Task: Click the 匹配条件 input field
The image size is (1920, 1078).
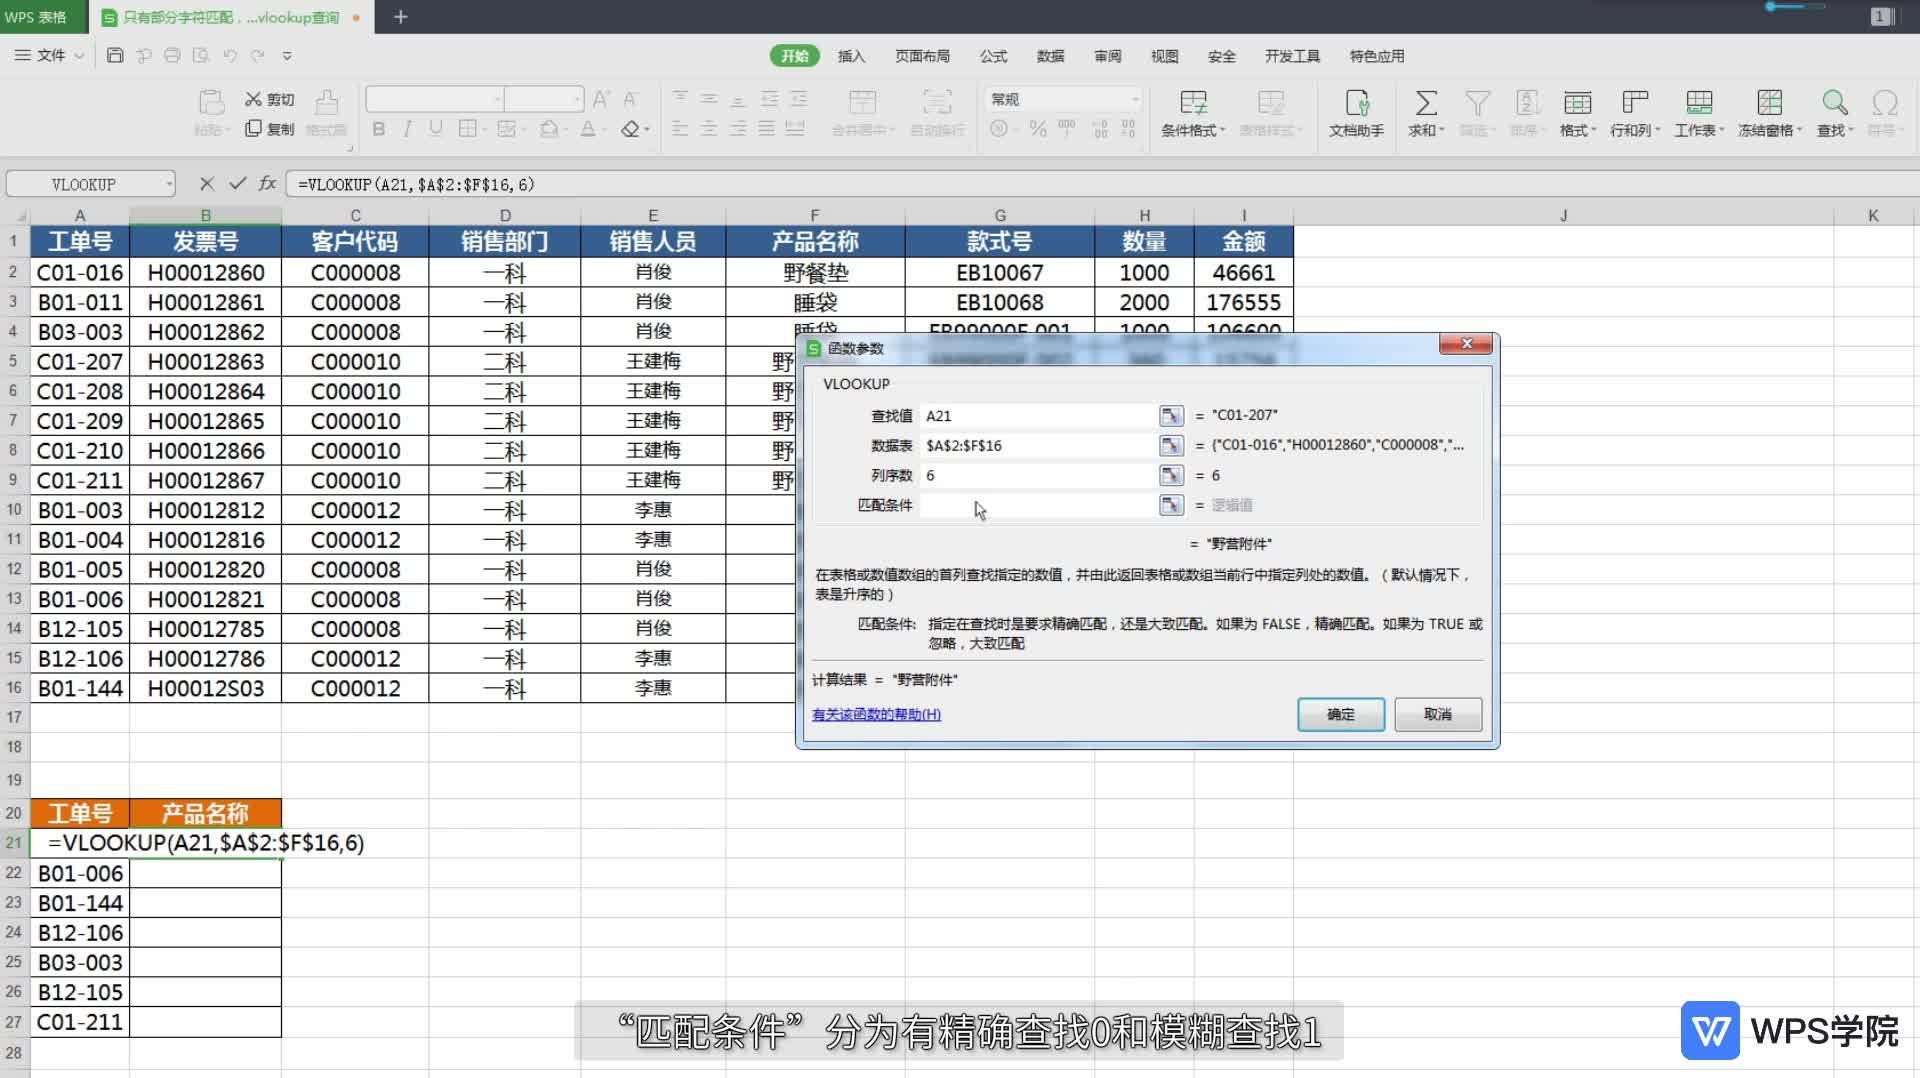Action: [1037, 506]
